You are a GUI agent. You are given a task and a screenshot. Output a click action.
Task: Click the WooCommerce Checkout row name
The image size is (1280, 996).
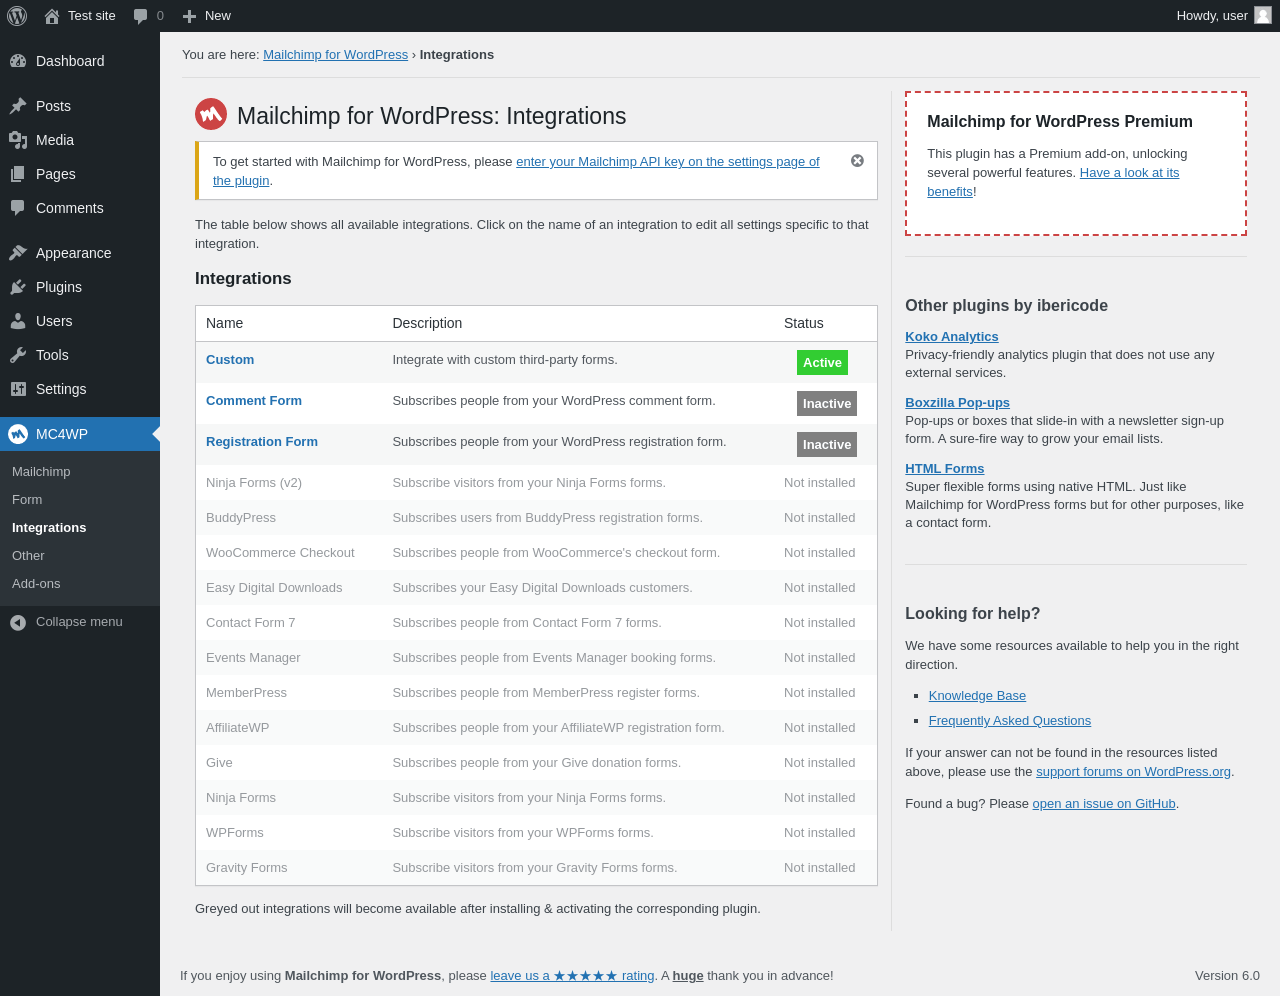pos(280,553)
